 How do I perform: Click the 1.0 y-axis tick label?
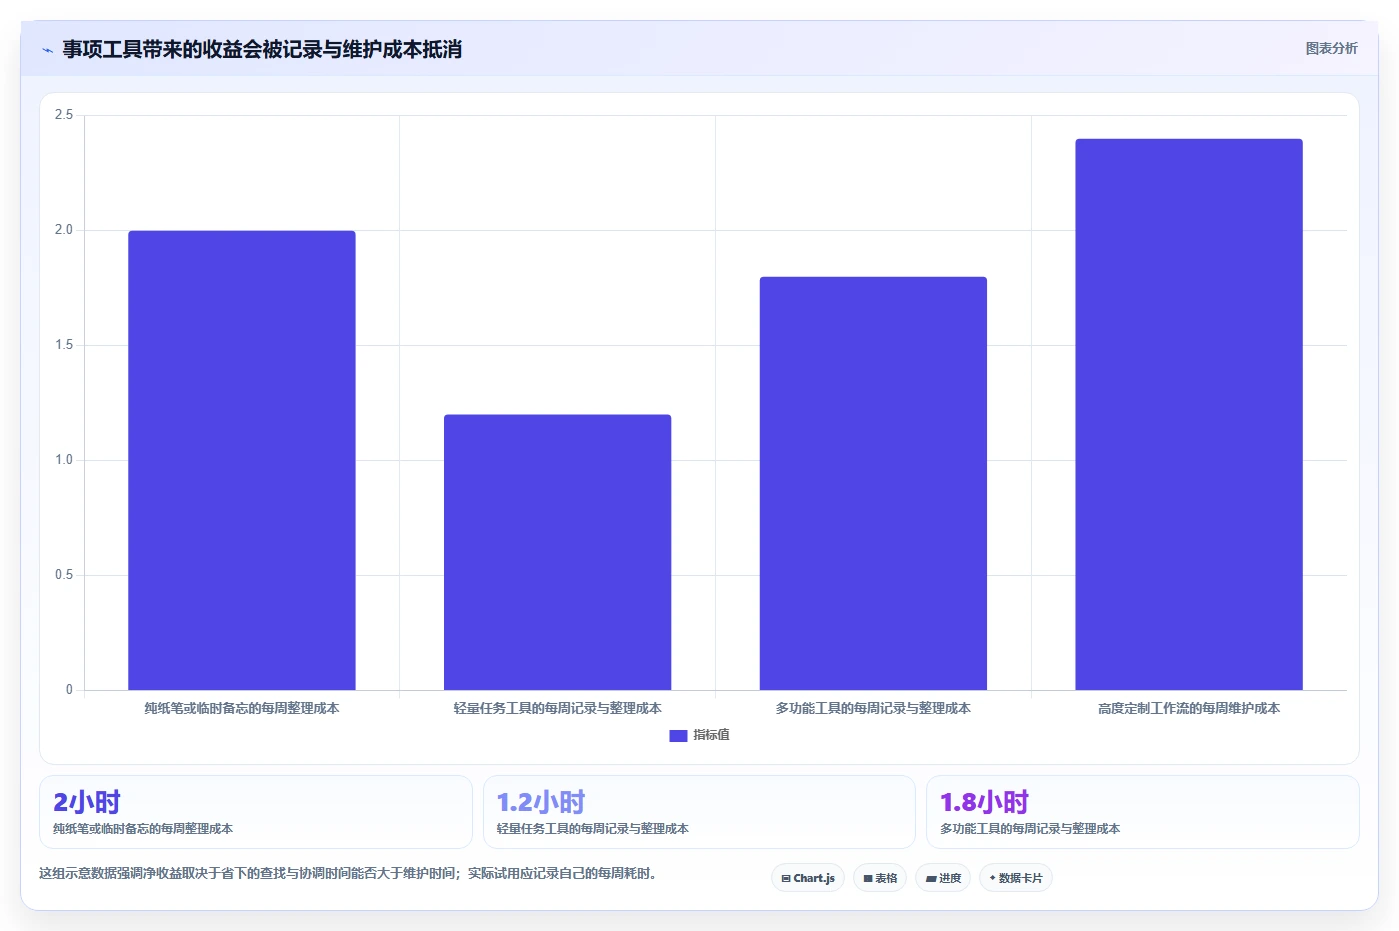64,460
